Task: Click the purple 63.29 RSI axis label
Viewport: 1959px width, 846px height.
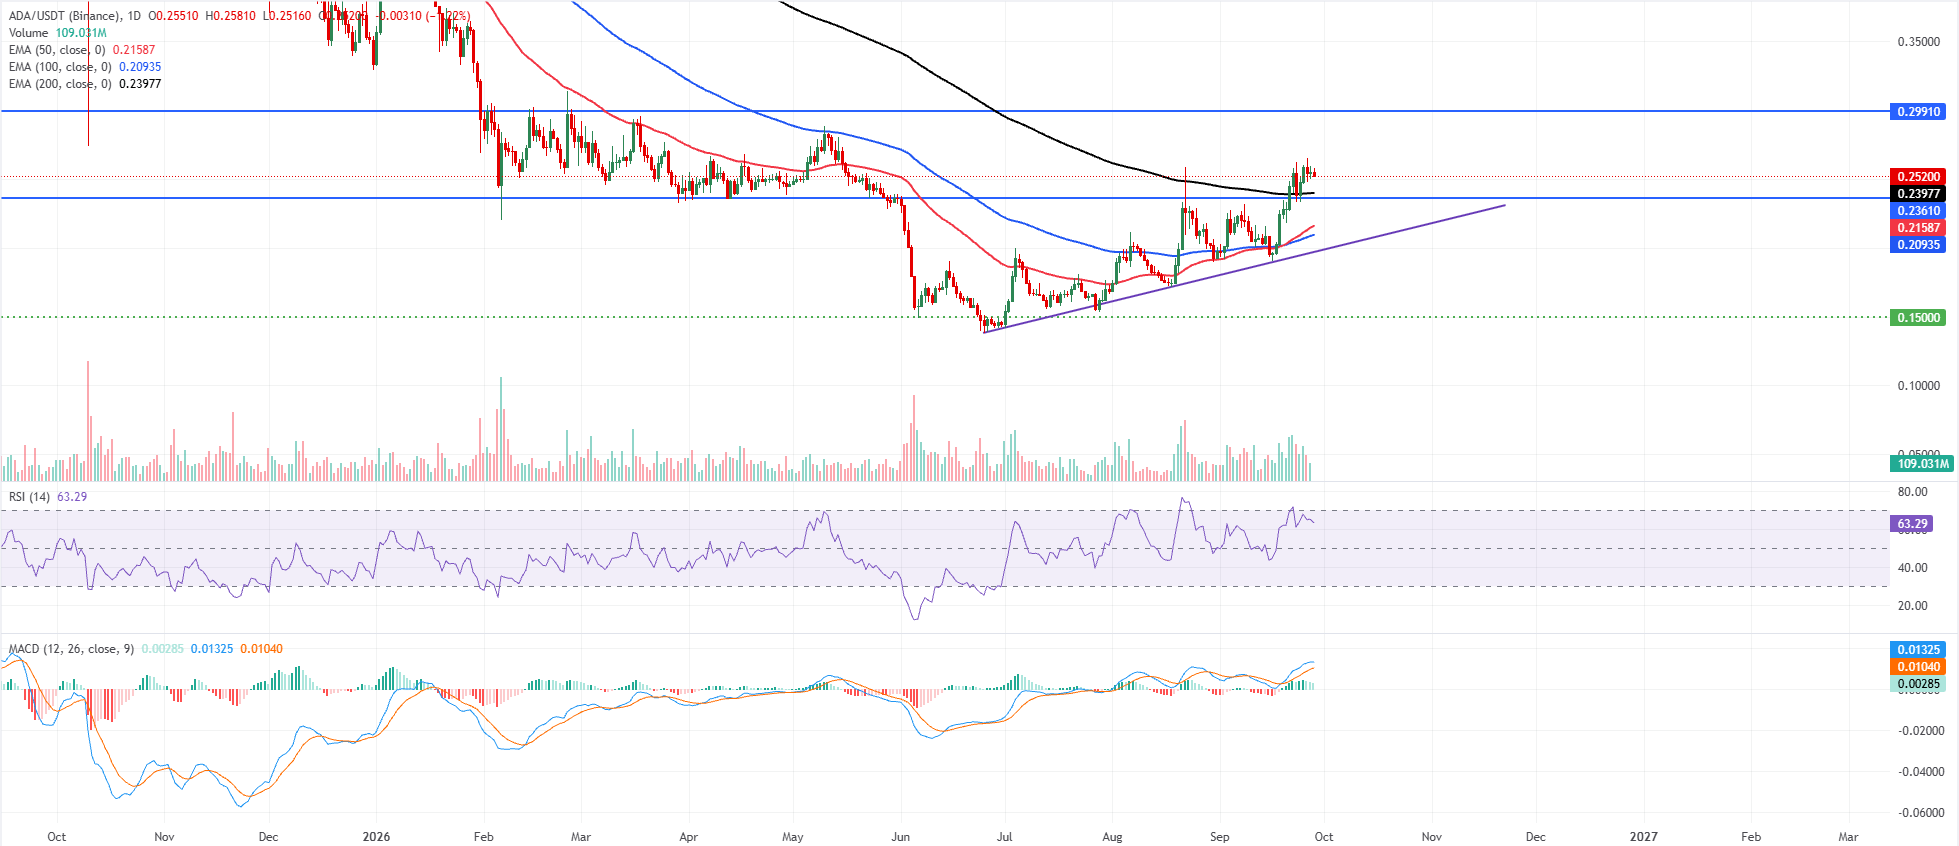Action: click(x=1912, y=524)
